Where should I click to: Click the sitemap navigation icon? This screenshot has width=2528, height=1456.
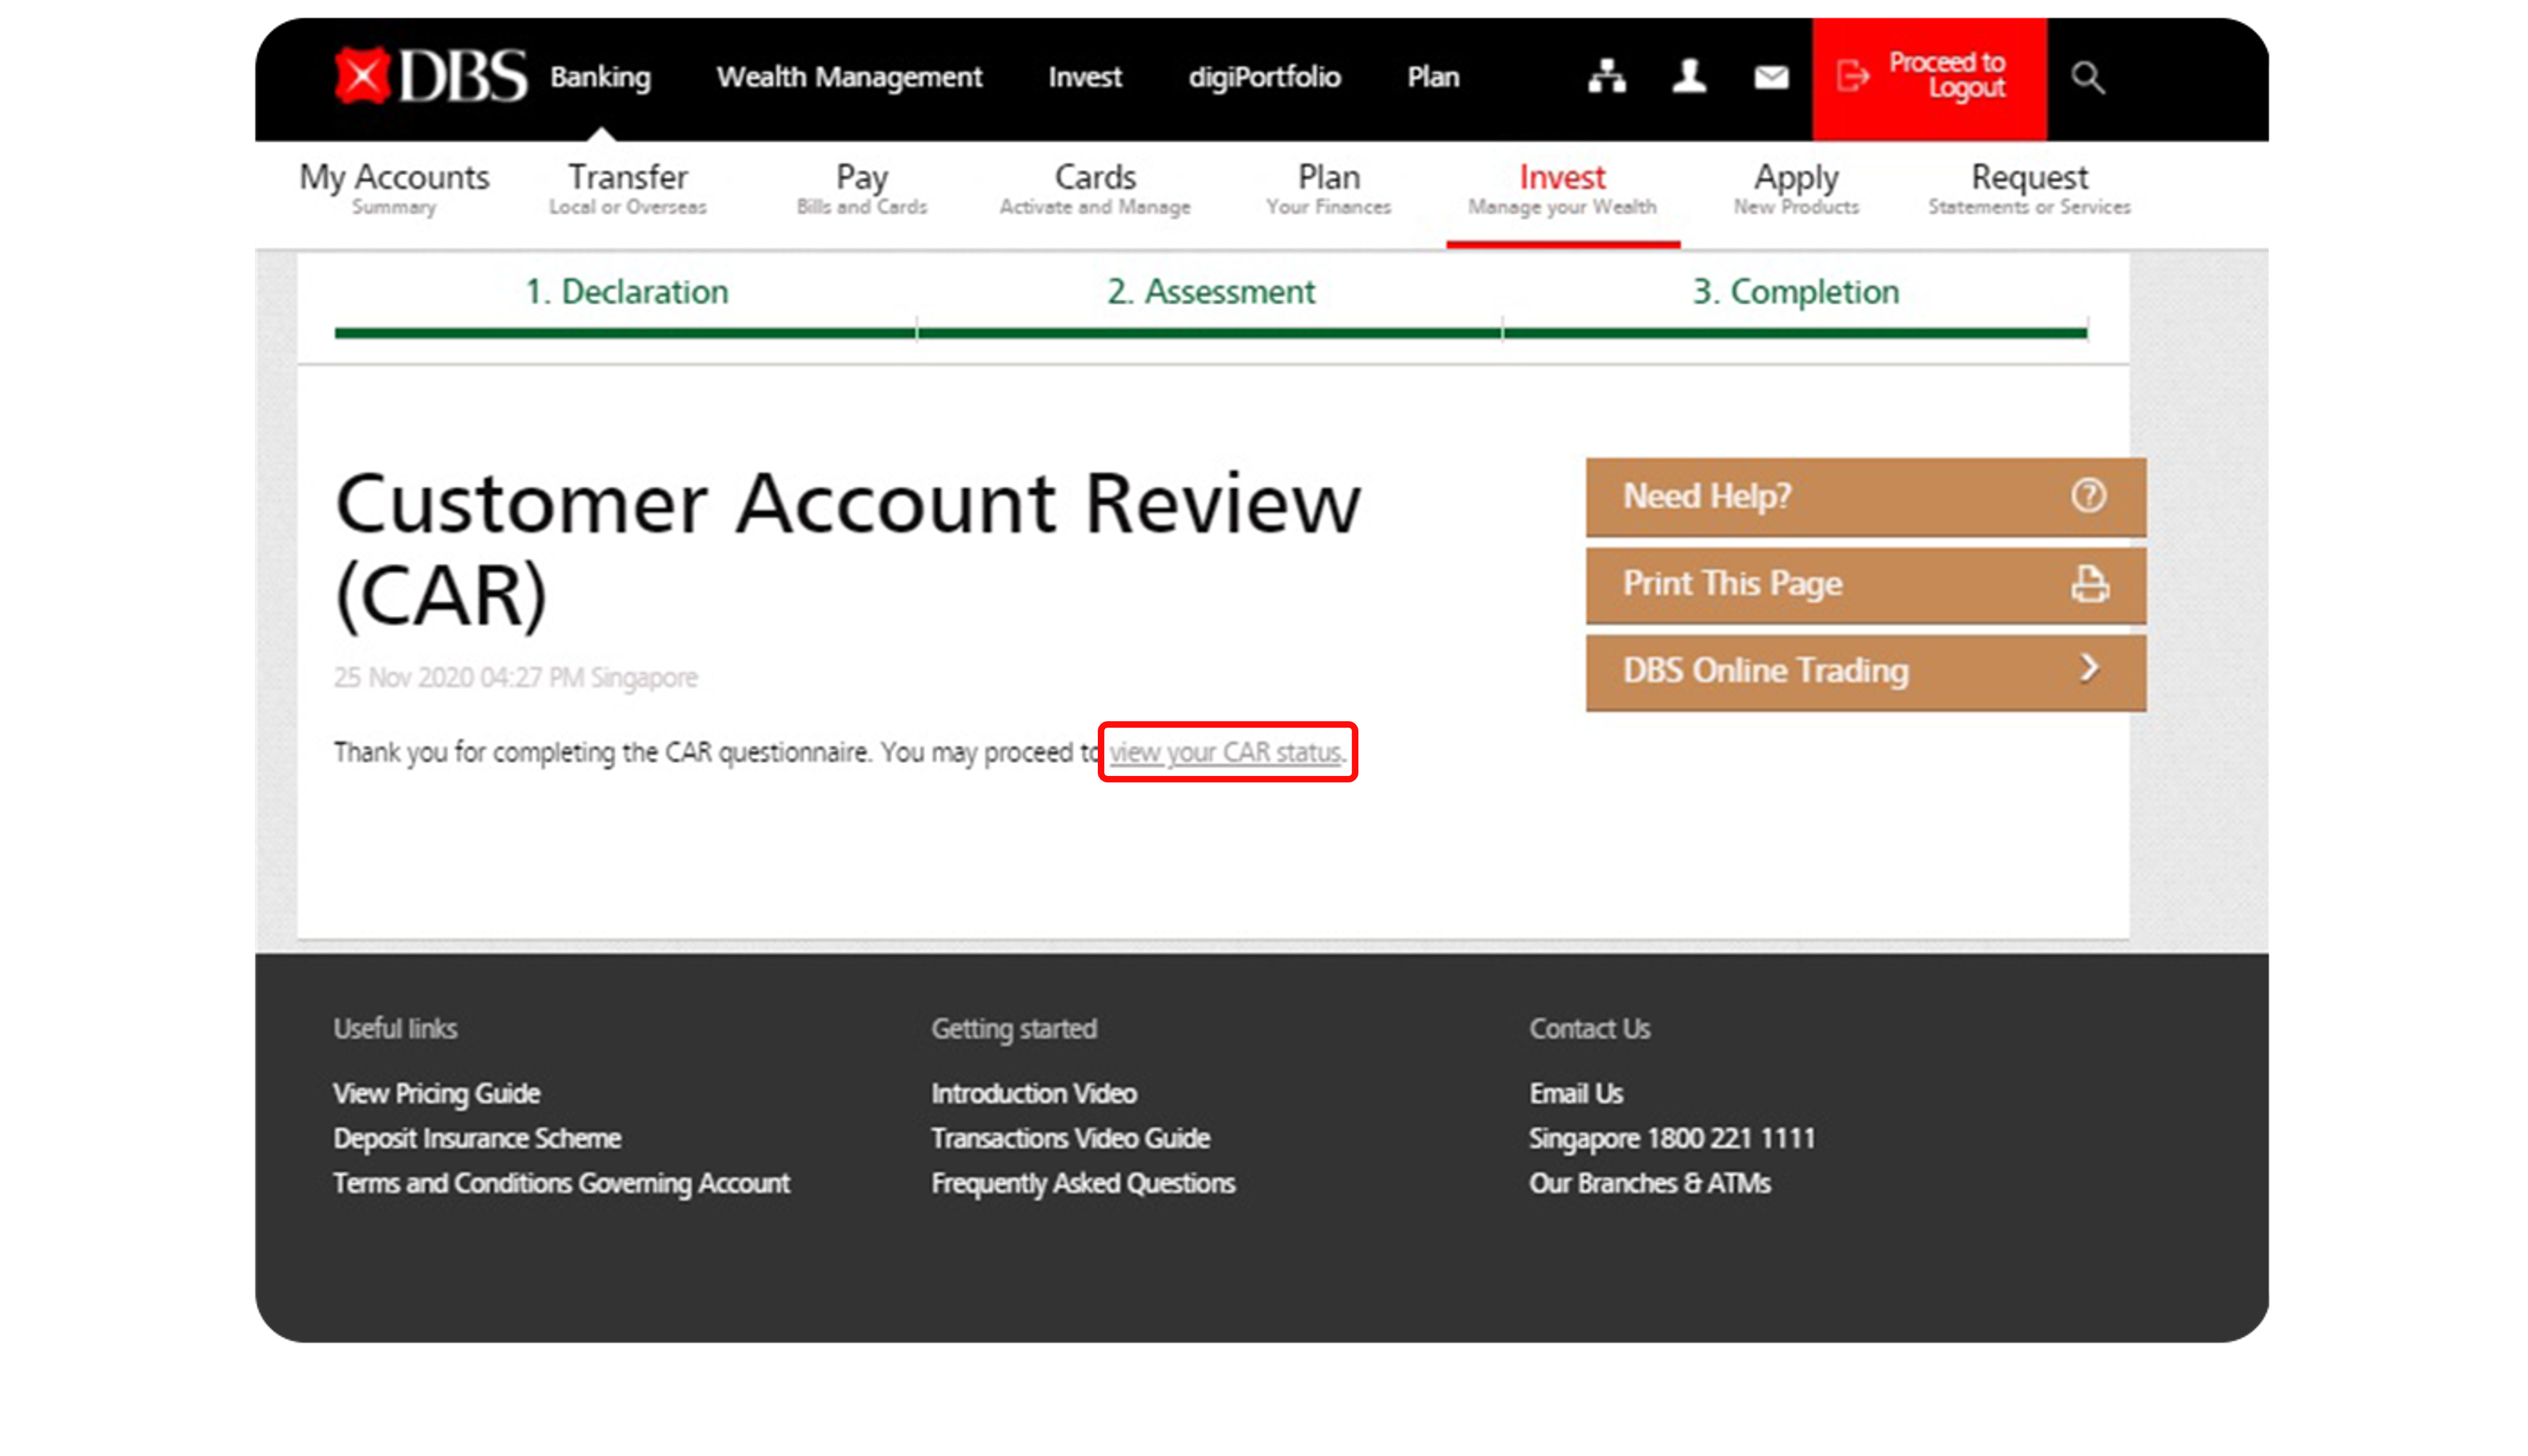(x=1607, y=77)
